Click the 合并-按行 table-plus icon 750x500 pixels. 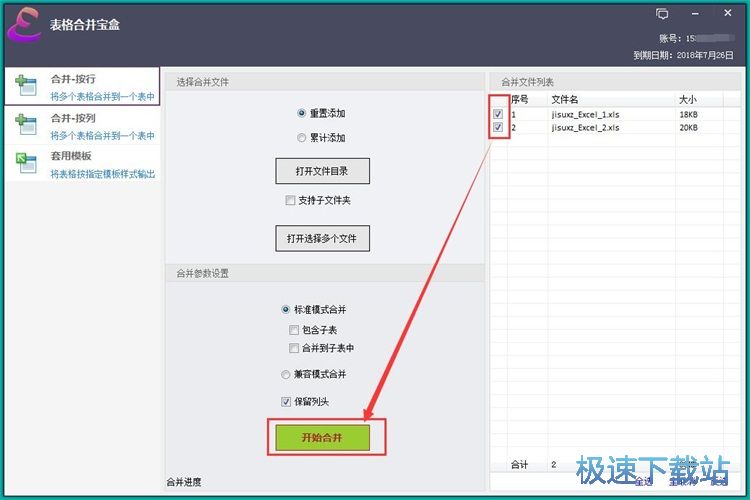pyautogui.click(x=25, y=85)
